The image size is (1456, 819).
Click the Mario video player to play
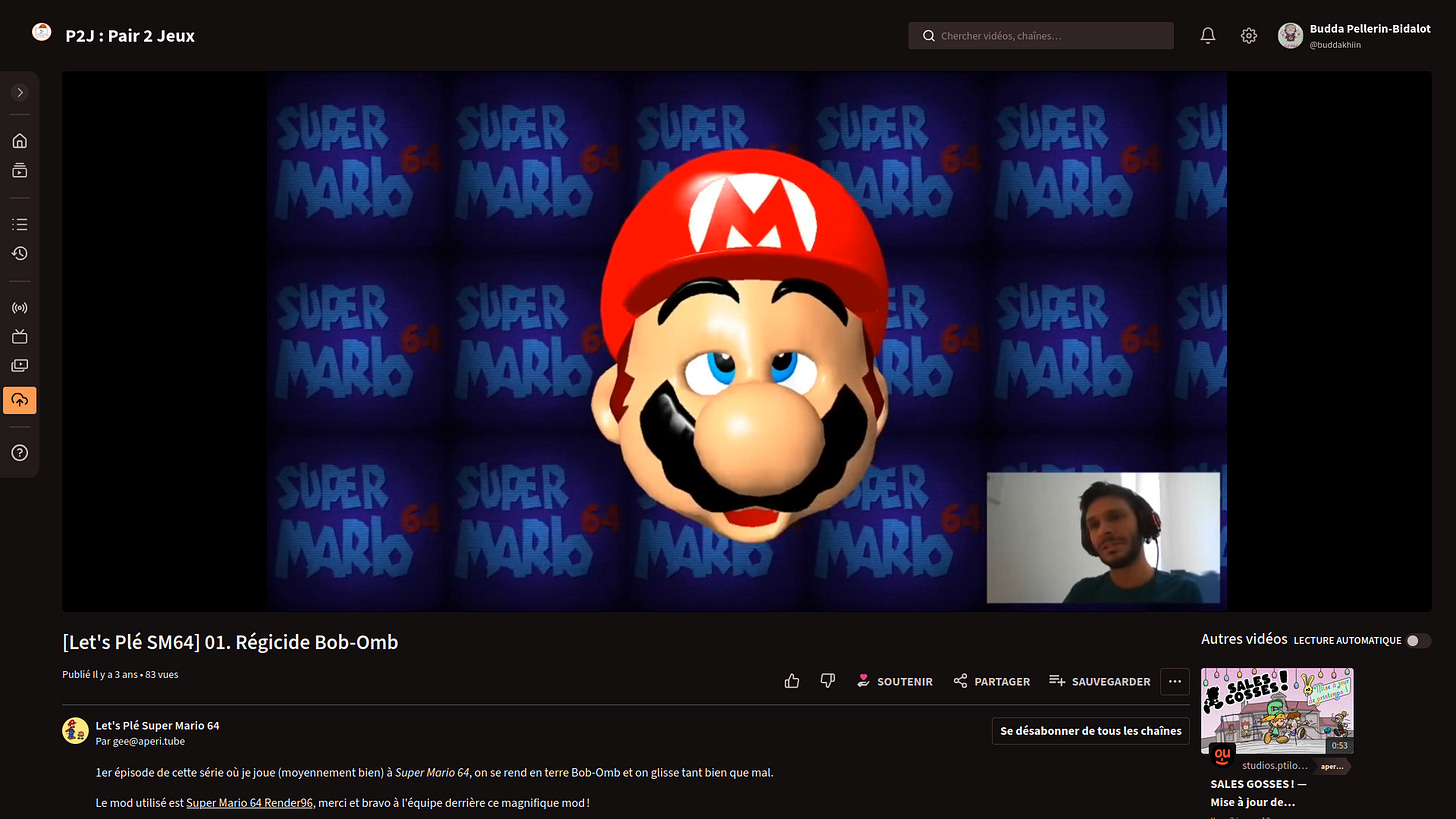pos(746,341)
